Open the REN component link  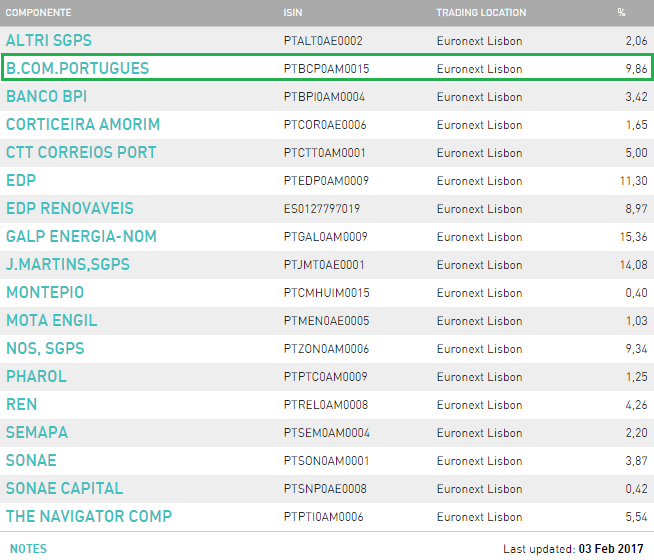tap(22, 404)
